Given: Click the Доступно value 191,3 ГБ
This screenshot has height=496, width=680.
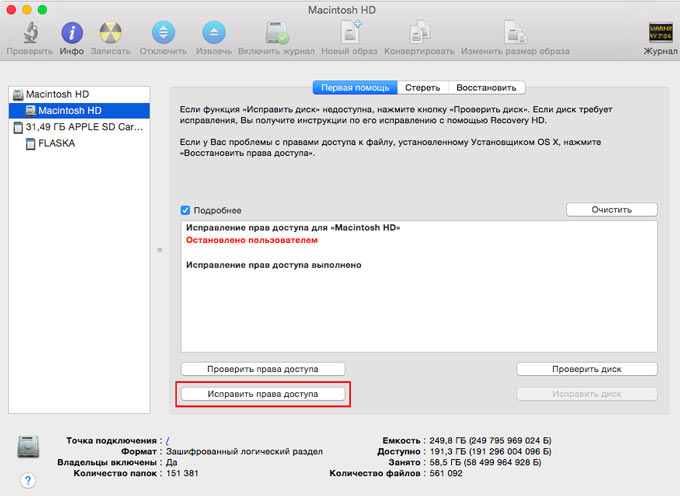Looking at the screenshot, I should (x=490, y=451).
